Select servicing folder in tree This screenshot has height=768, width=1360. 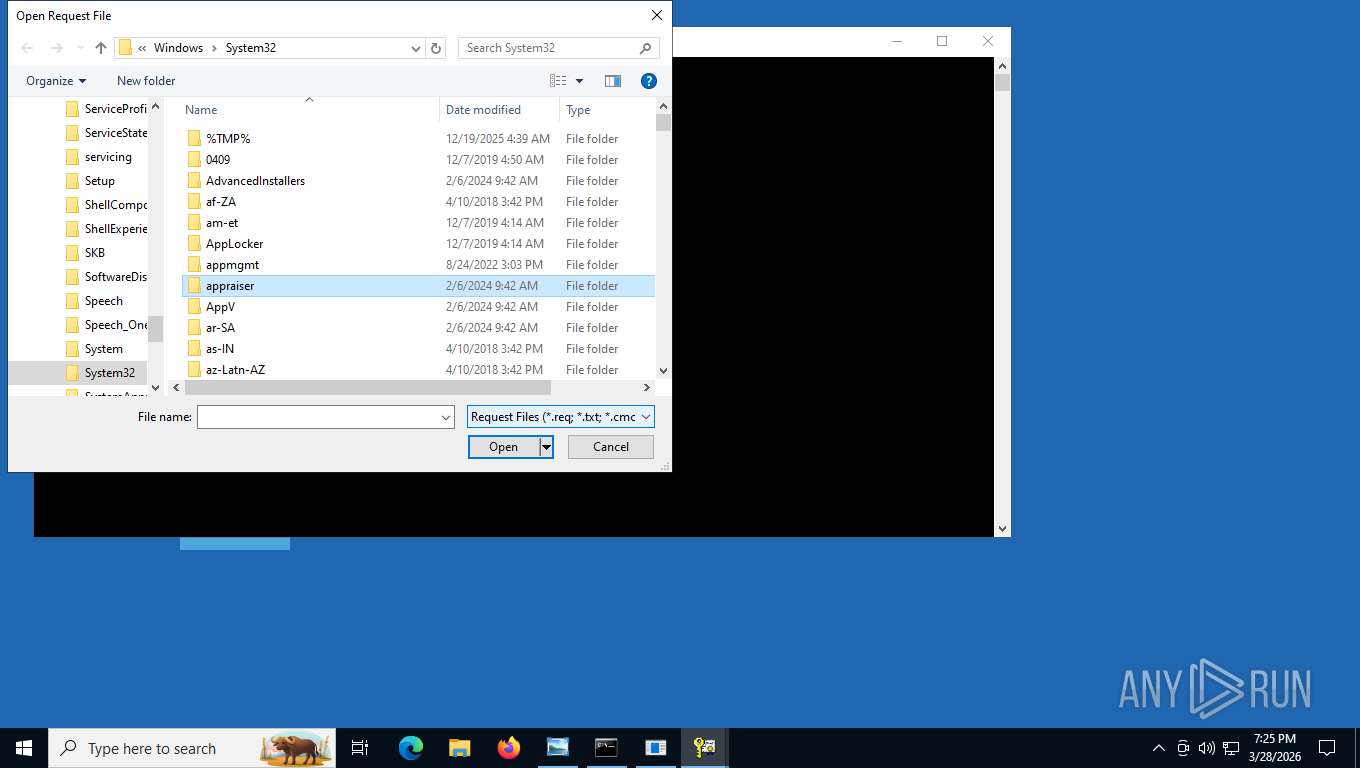coord(98,157)
